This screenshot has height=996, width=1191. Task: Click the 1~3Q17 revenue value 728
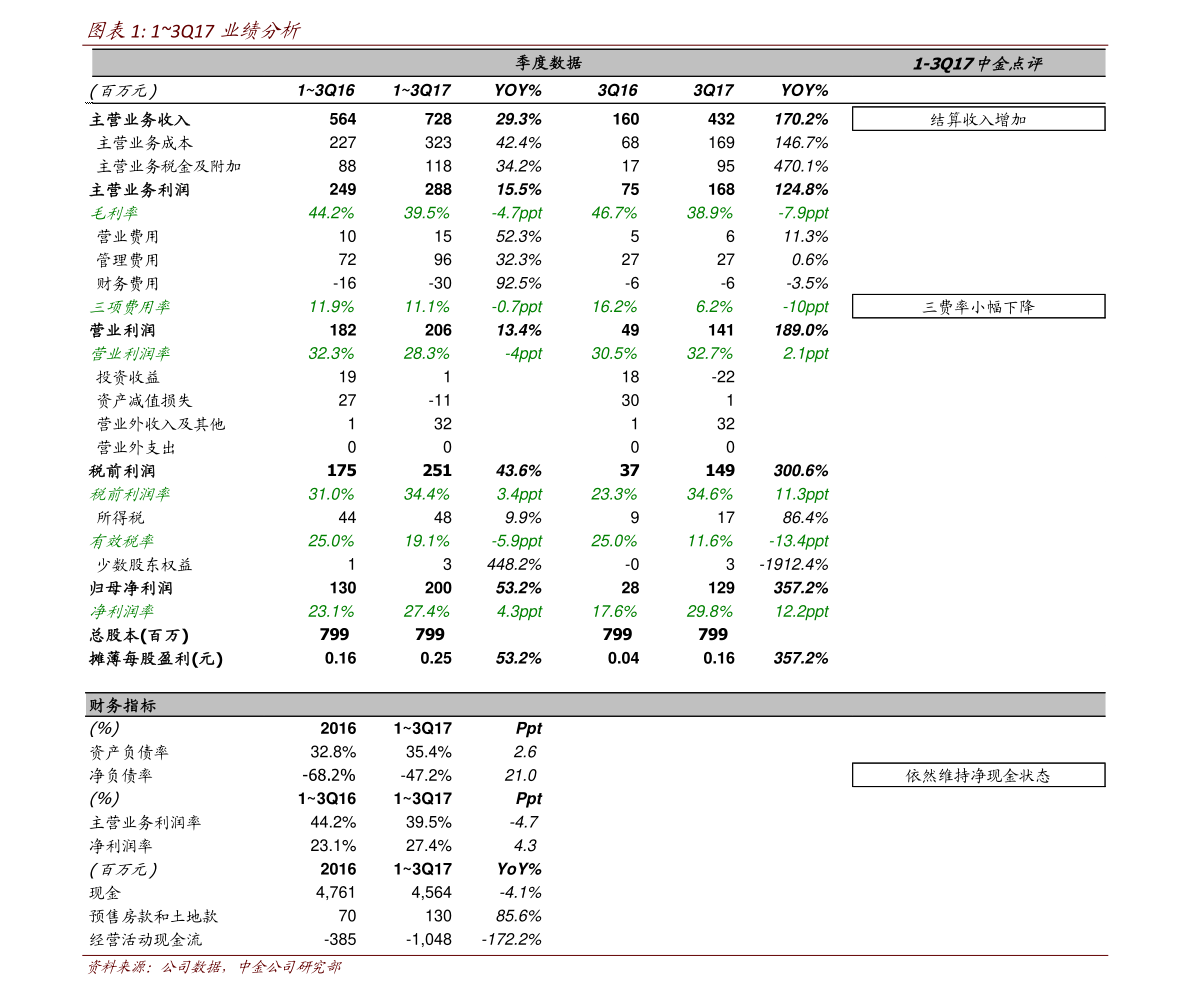point(438,119)
